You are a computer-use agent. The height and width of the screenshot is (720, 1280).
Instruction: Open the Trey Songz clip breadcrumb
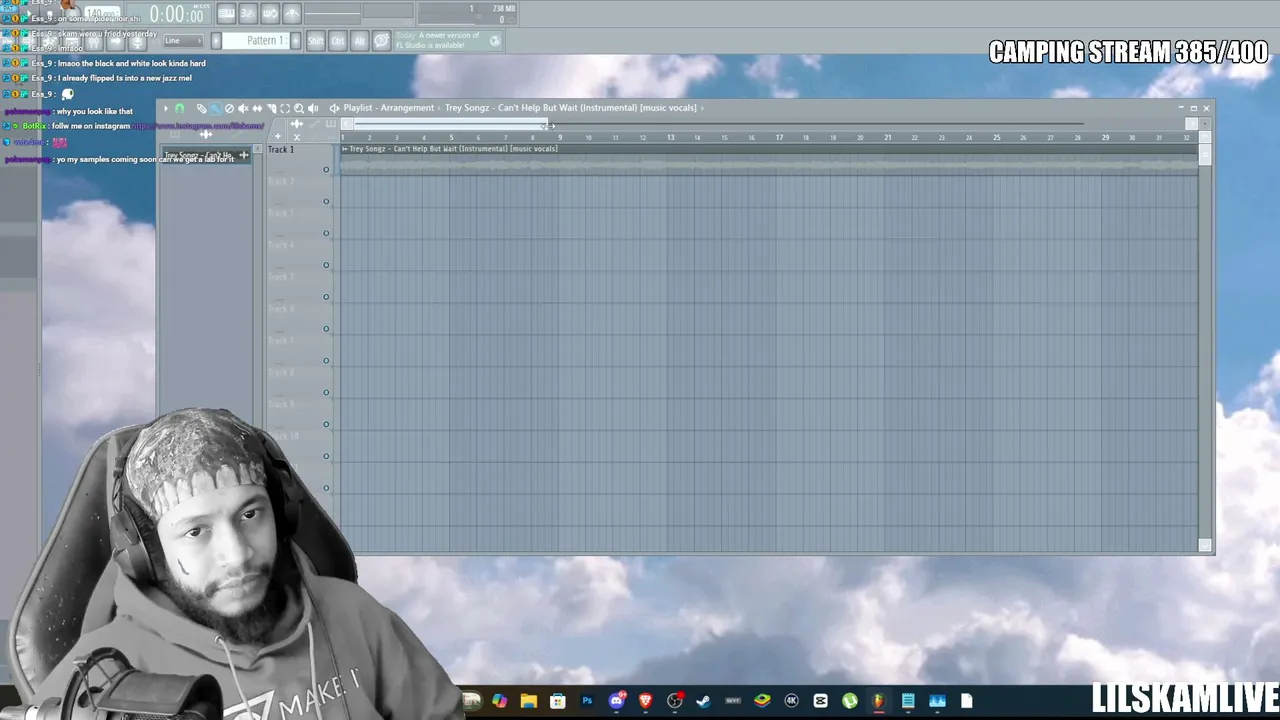(x=571, y=108)
